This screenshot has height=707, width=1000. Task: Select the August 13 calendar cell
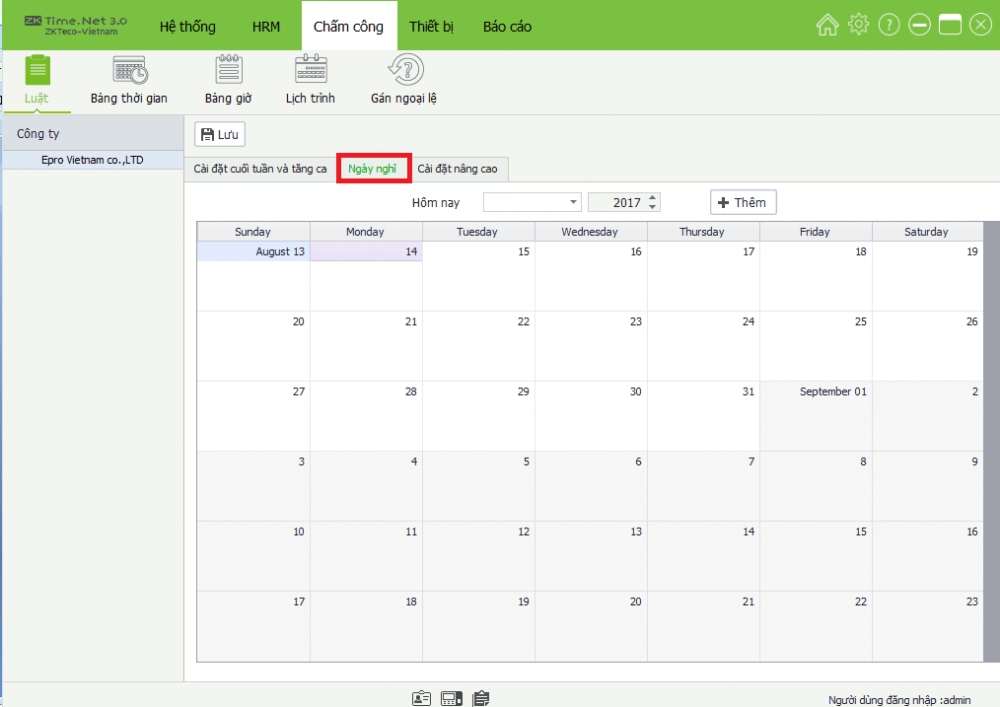point(253,275)
